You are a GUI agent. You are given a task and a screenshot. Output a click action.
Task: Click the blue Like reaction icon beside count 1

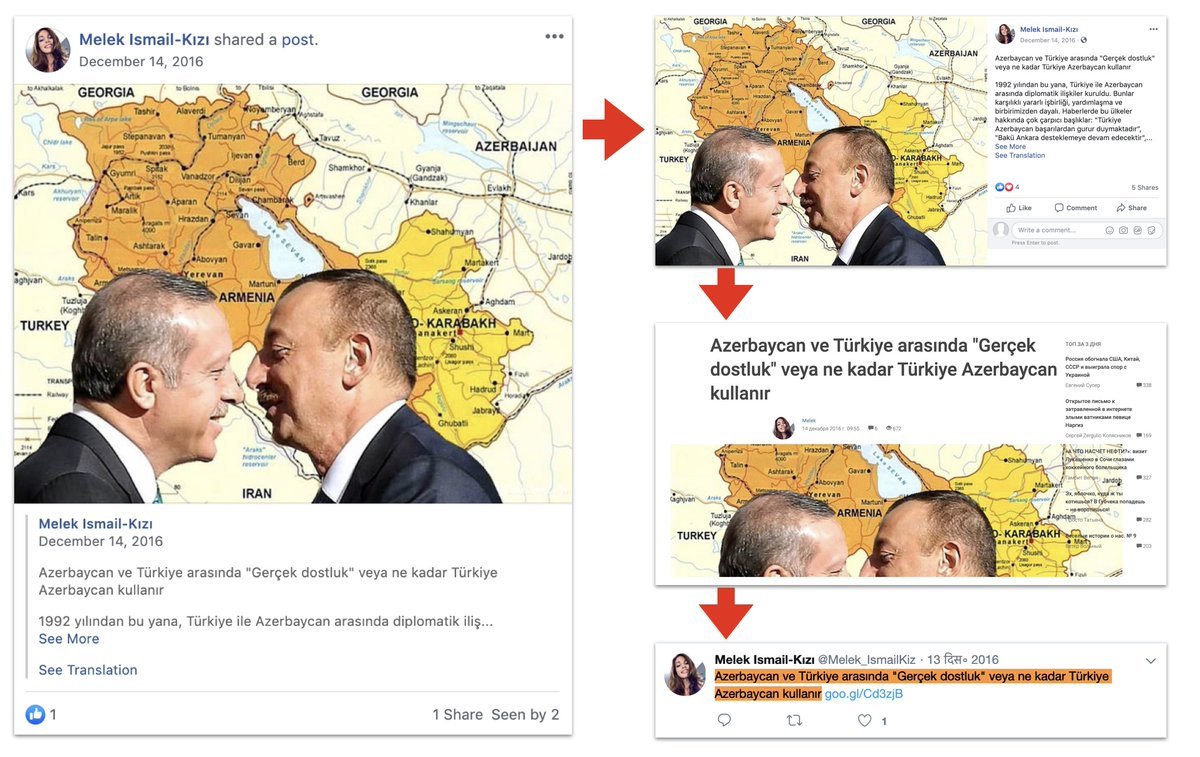pyautogui.click(x=35, y=714)
